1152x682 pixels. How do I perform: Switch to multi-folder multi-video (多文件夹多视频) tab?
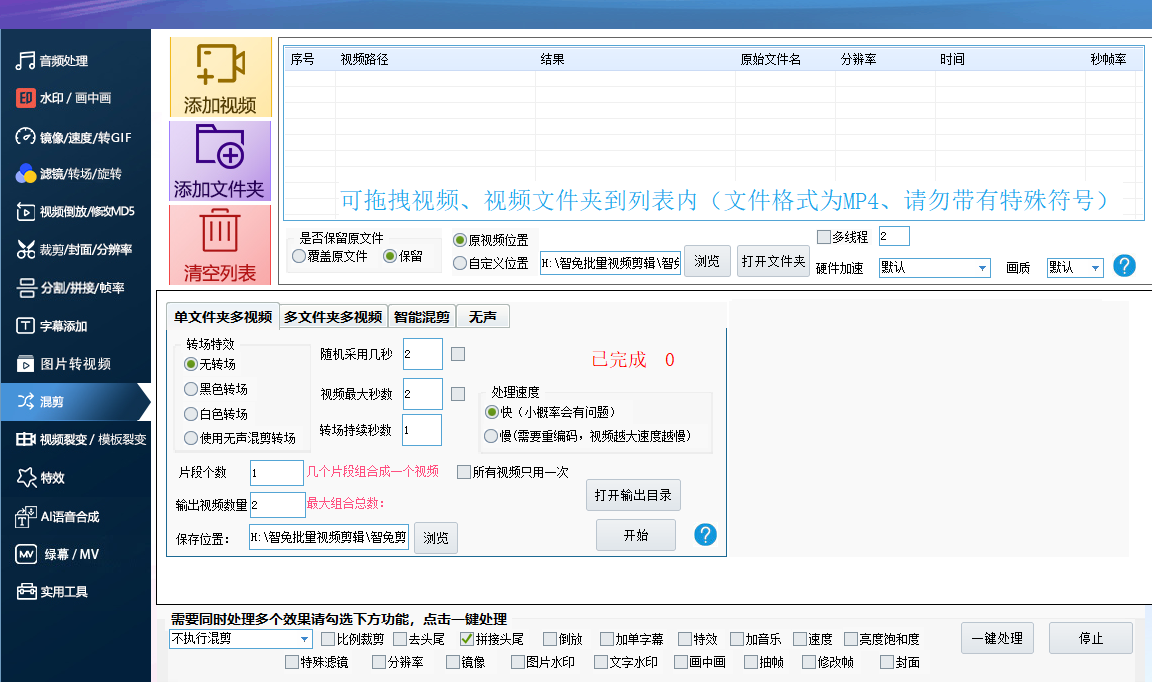[x=332, y=317]
